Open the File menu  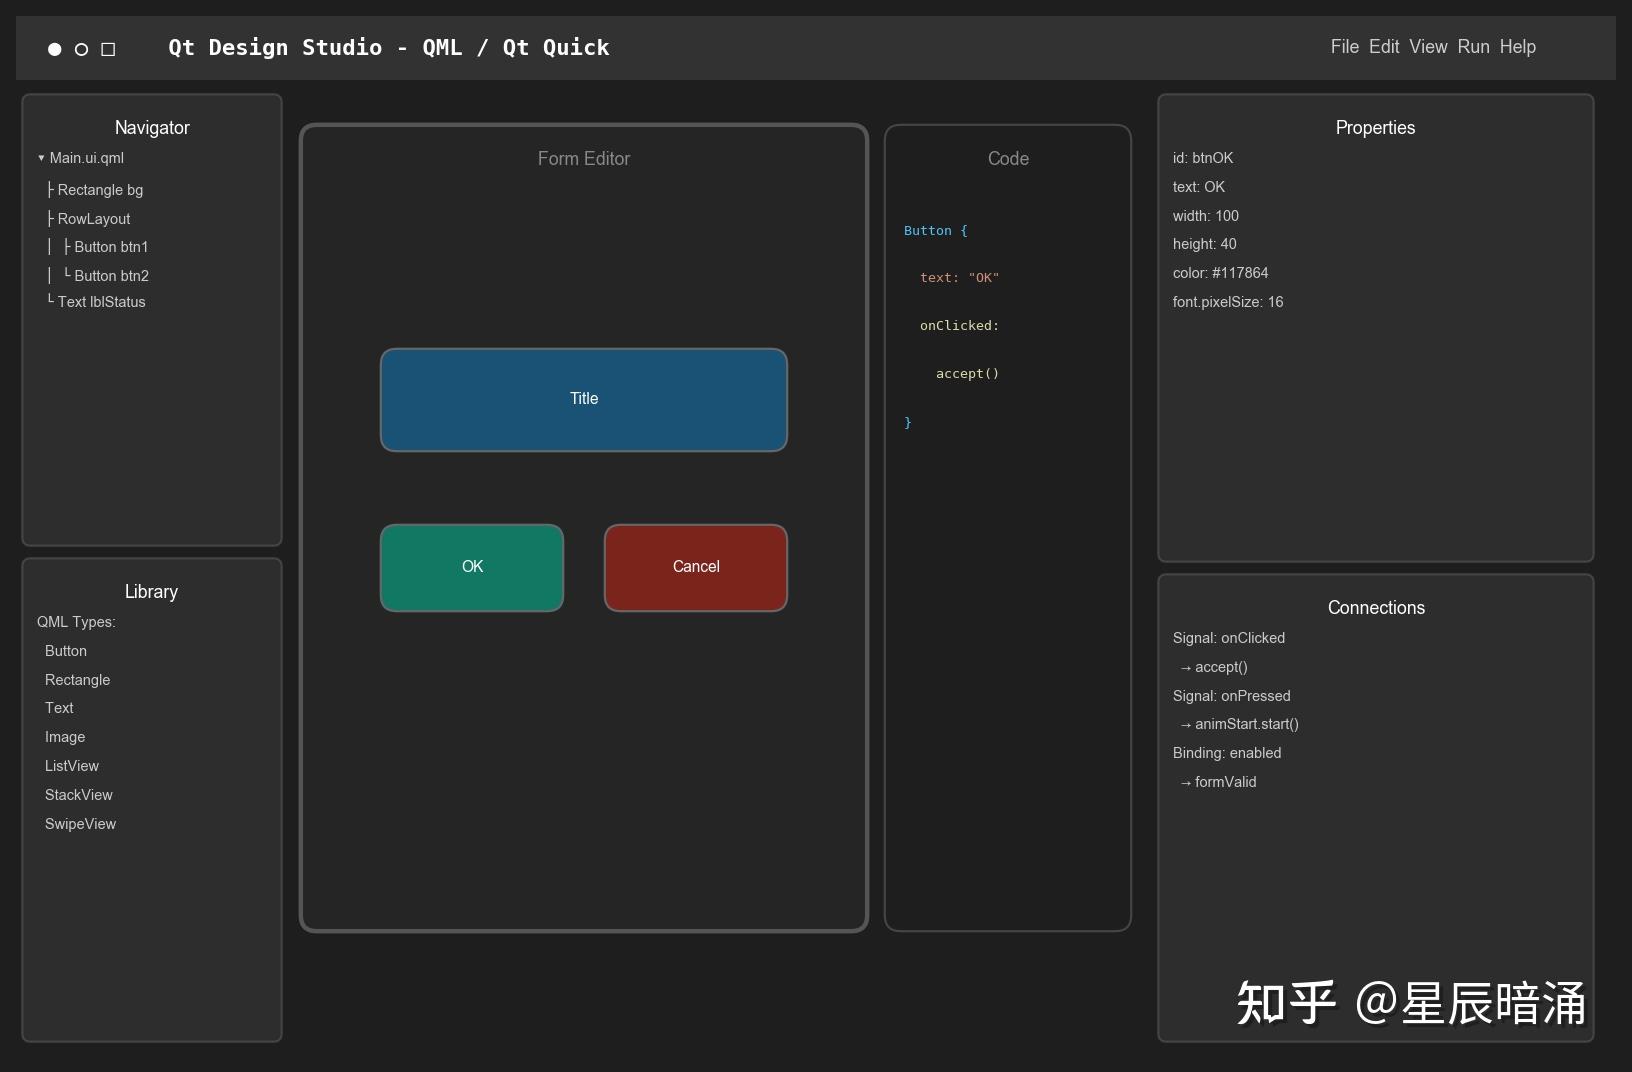1344,47
